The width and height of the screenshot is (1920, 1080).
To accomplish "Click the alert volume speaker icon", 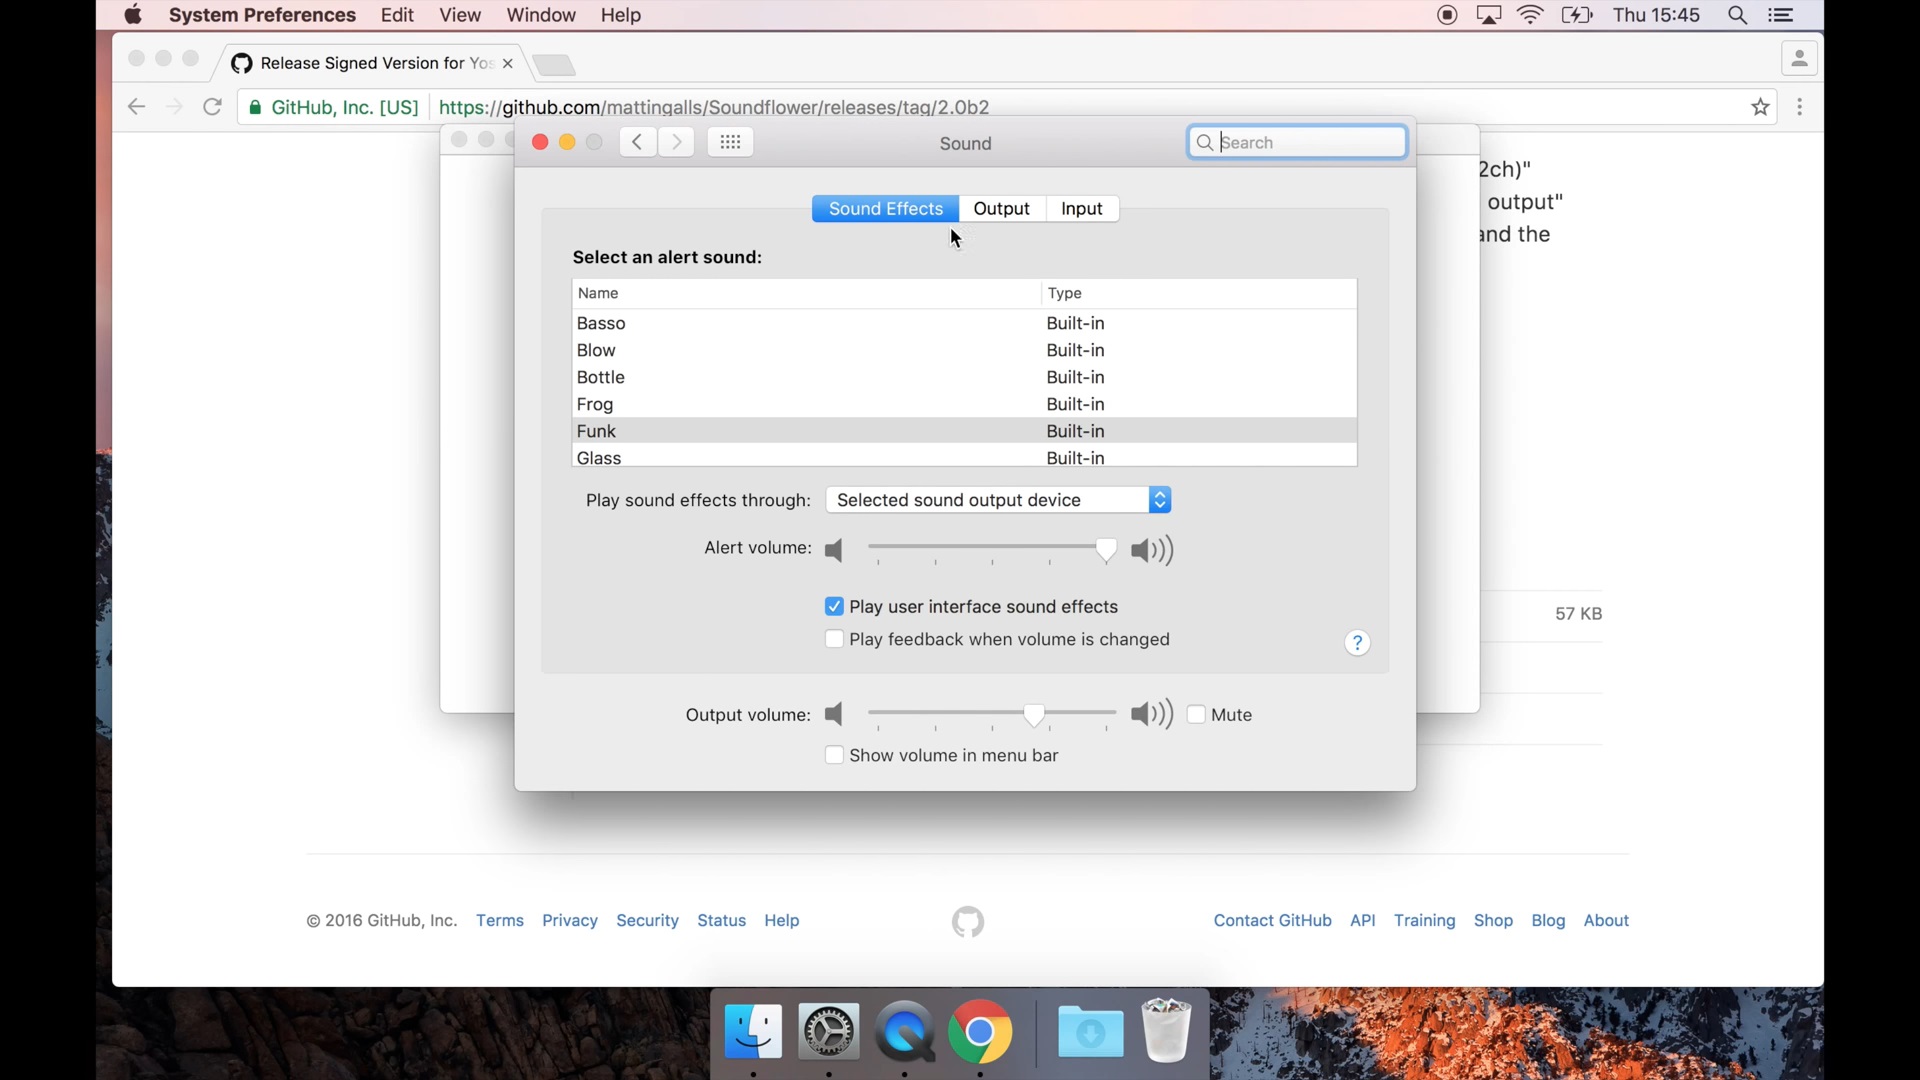I will [833, 551].
